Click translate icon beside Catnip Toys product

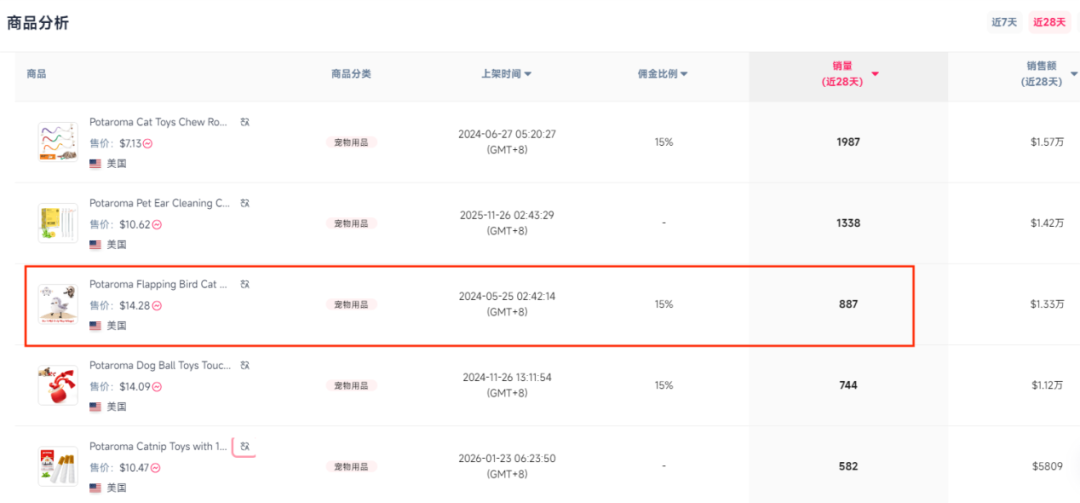coord(245,447)
